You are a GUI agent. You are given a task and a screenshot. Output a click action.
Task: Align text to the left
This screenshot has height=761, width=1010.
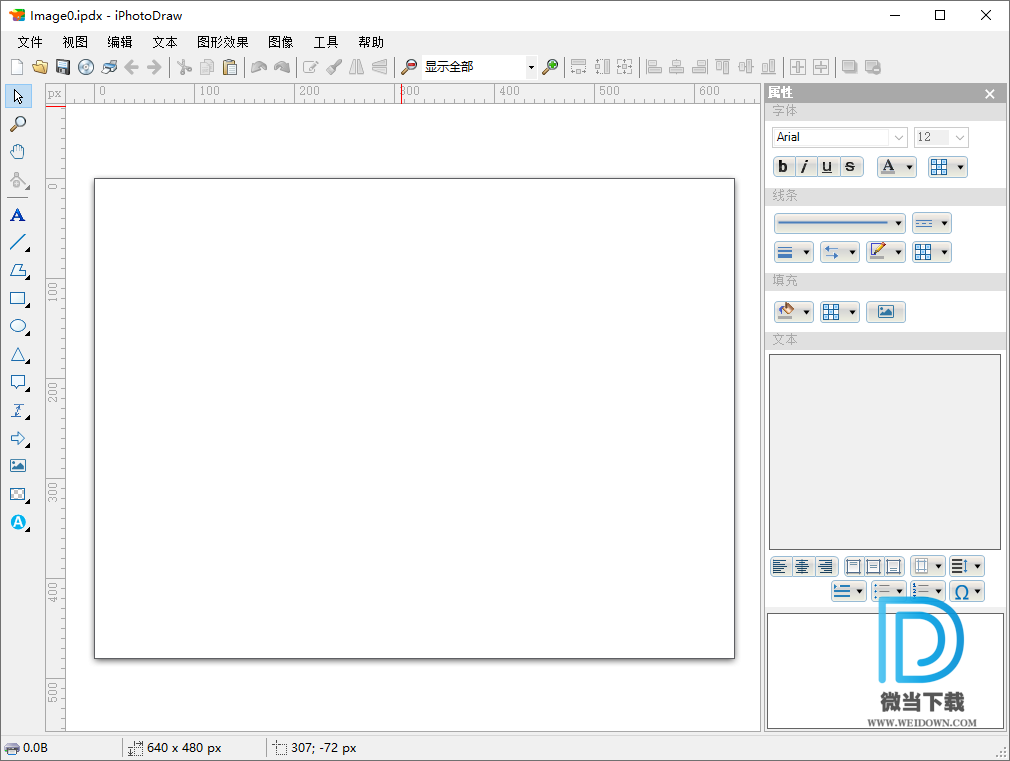781,566
